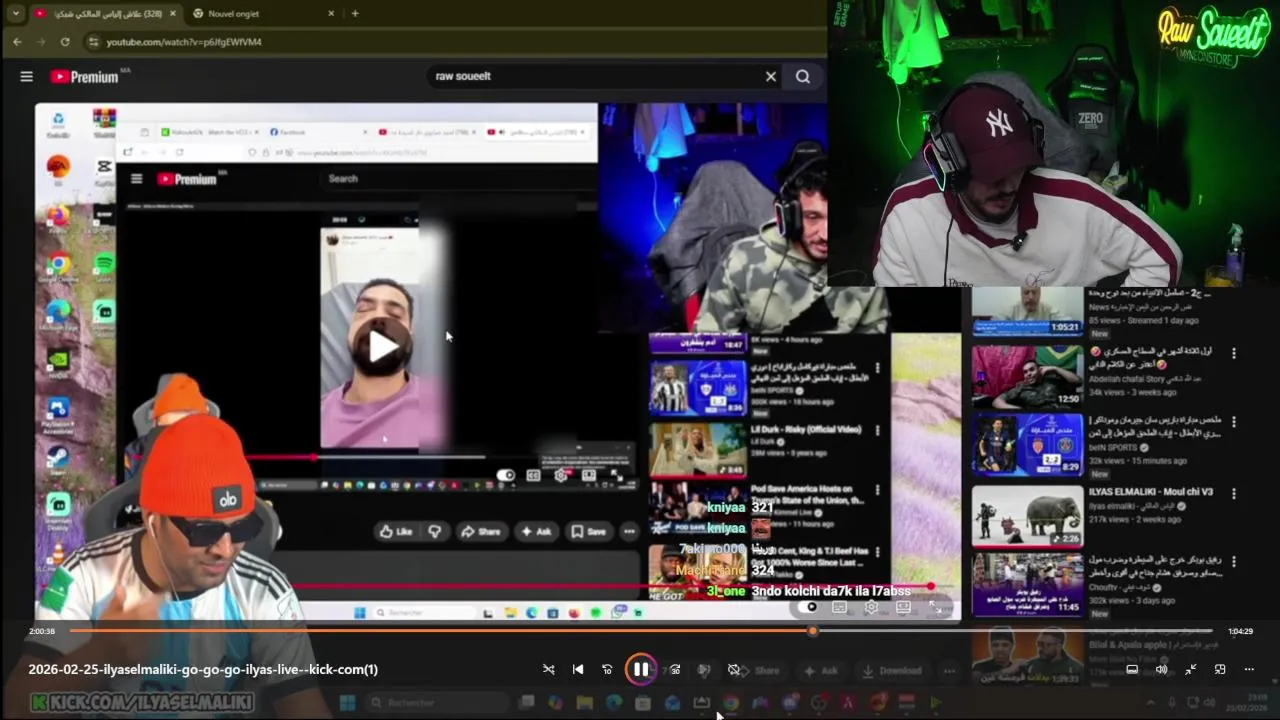
Task: Open a new browser tab
Action: coord(355,14)
